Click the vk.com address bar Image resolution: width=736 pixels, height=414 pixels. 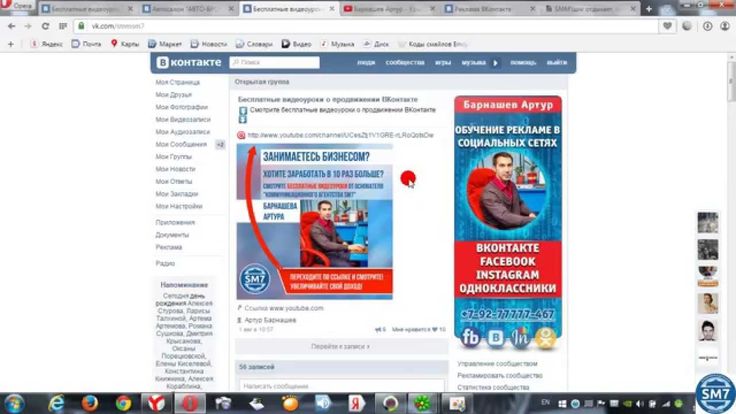click(366, 26)
